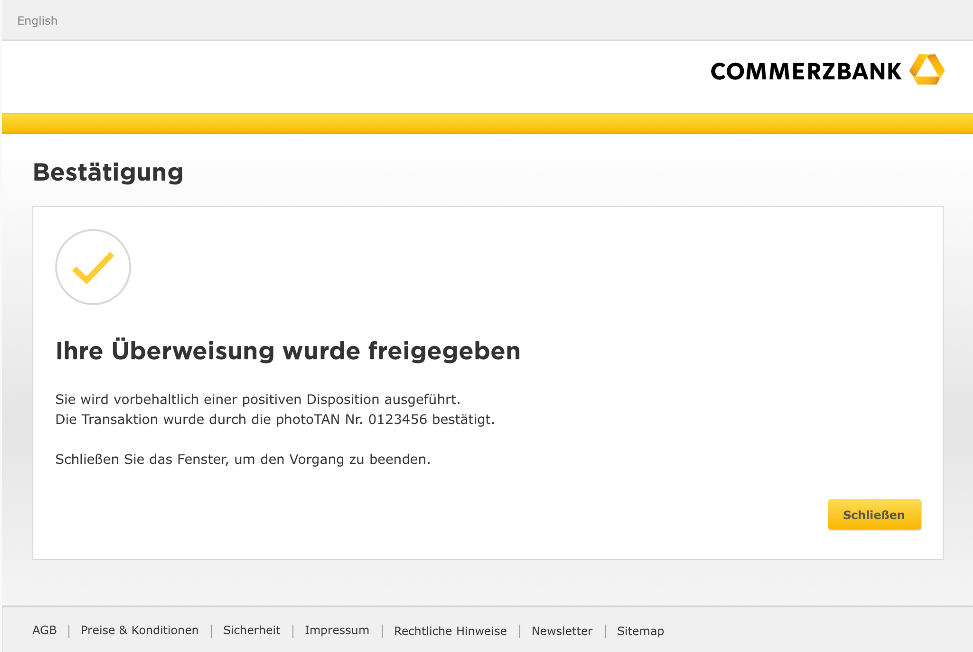The height and width of the screenshot is (652, 973).
Task: Open the Sicherheit footer link
Action: point(251,630)
